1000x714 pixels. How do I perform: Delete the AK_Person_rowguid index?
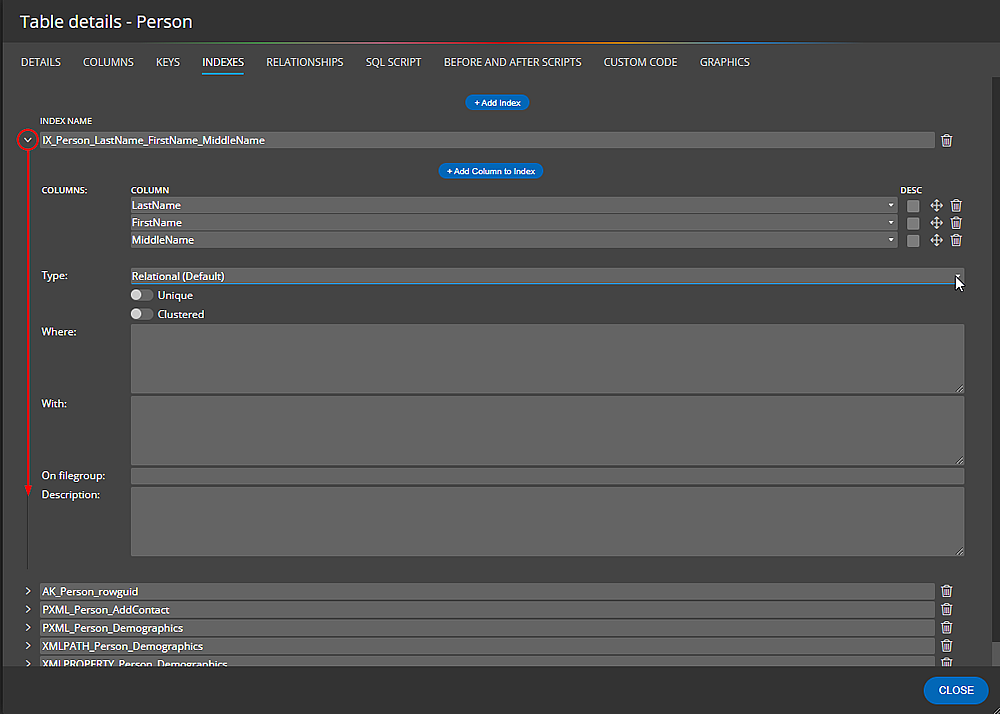click(946, 591)
